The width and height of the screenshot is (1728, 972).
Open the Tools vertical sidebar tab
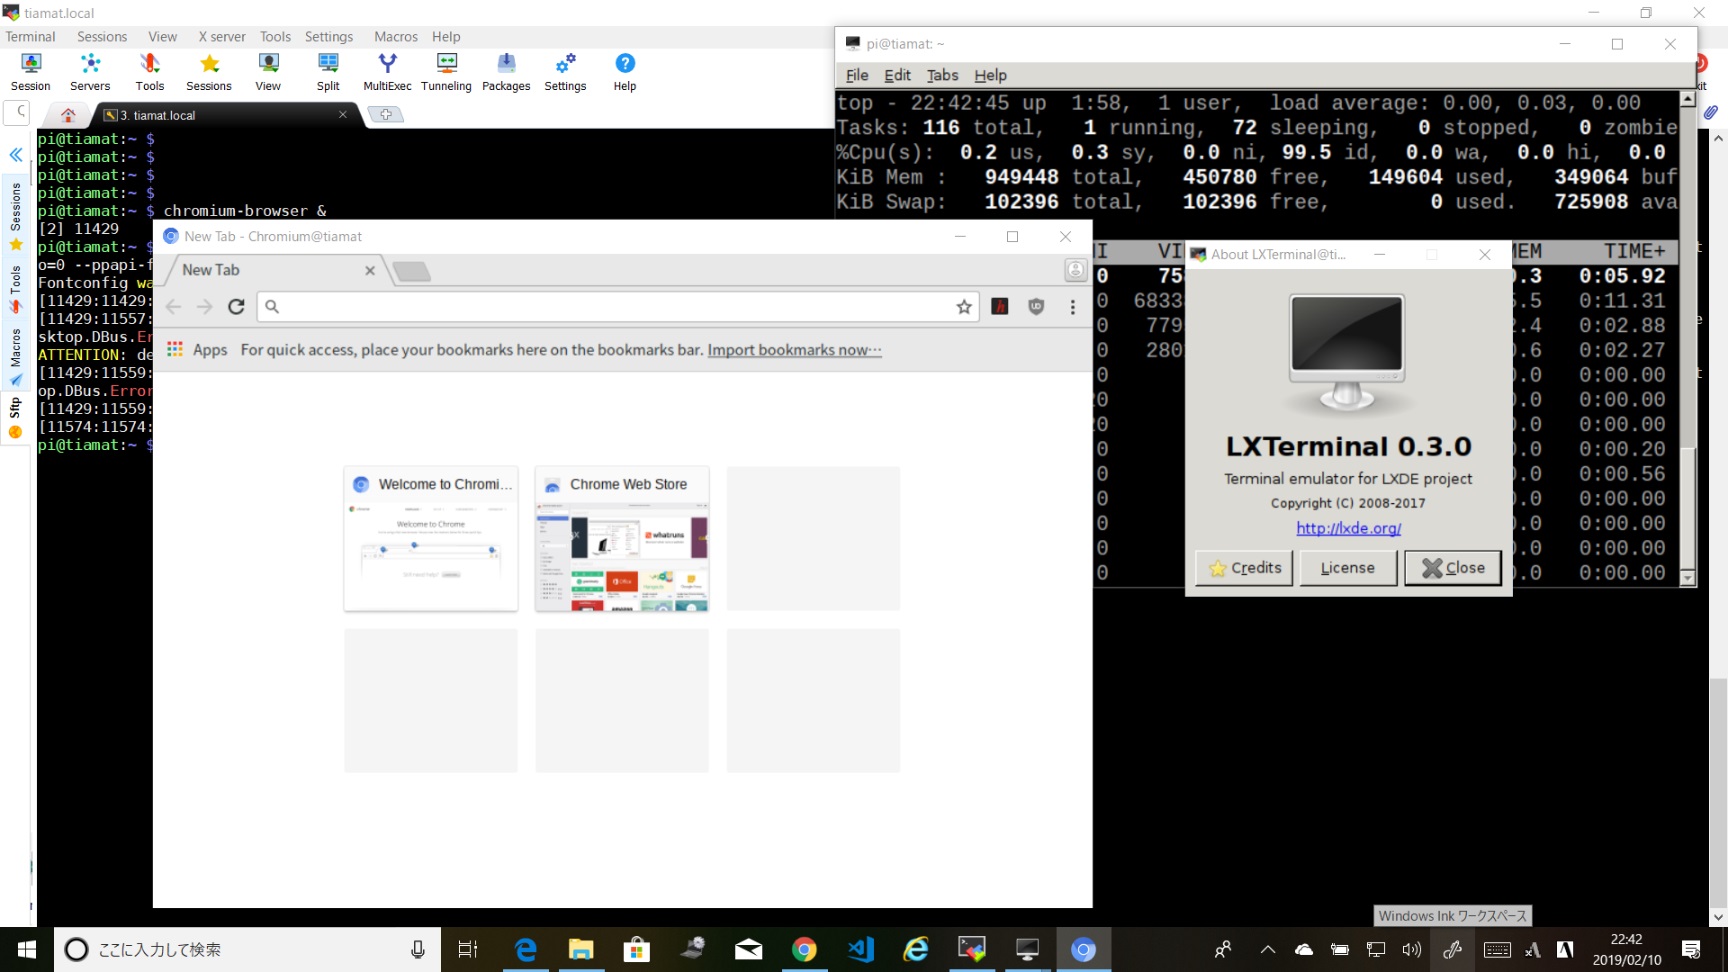16,289
